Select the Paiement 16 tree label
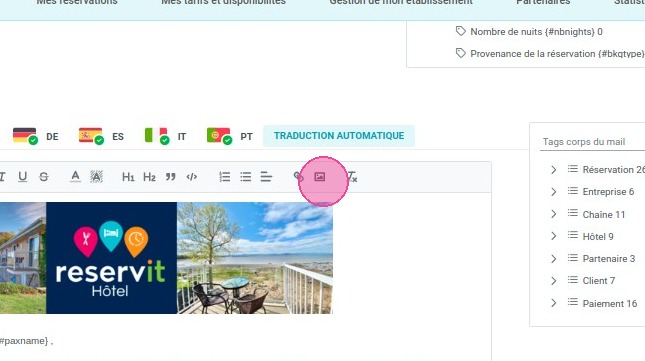The width and height of the screenshot is (645, 361). coord(610,303)
